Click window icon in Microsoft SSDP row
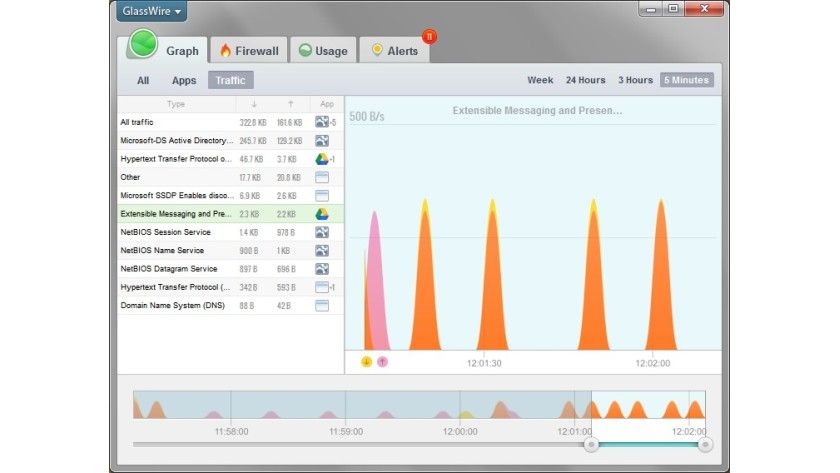The height and width of the screenshot is (473, 840). tap(322, 196)
